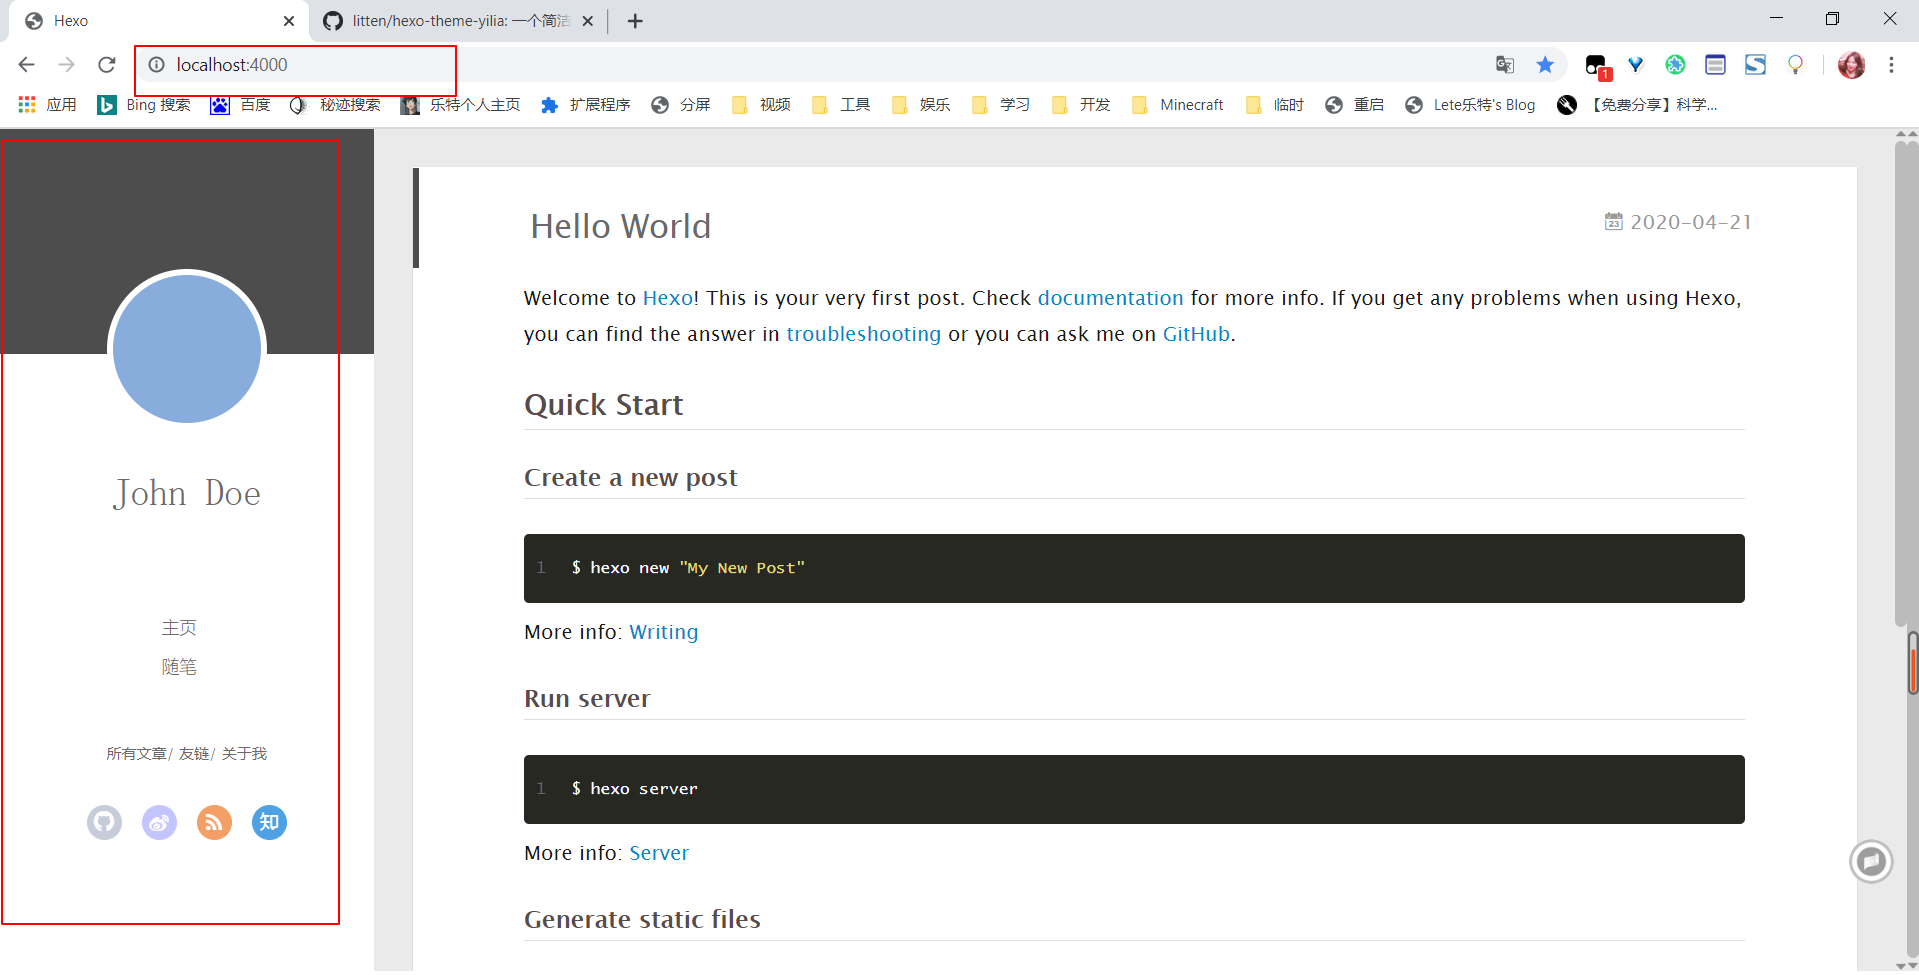Open the Zhihu social icon
Image resolution: width=1919 pixels, height=975 pixels.
point(269,822)
